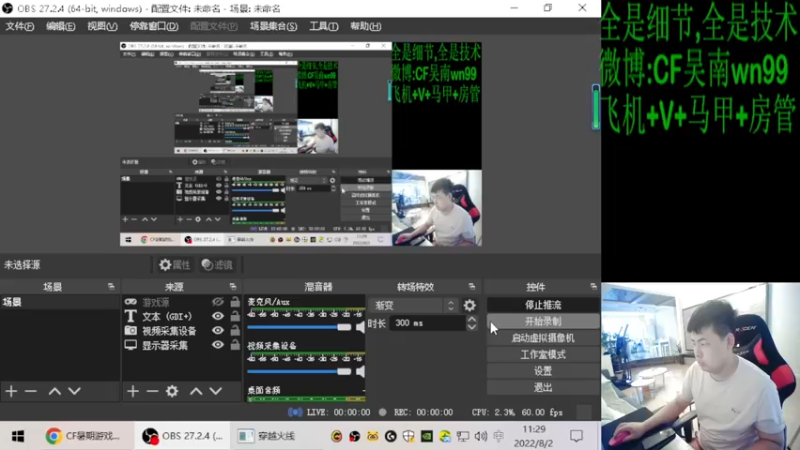Image resolution: width=800 pixels, height=450 pixels.
Task: Toggle lock on 显示器采集 source
Action: [235, 345]
